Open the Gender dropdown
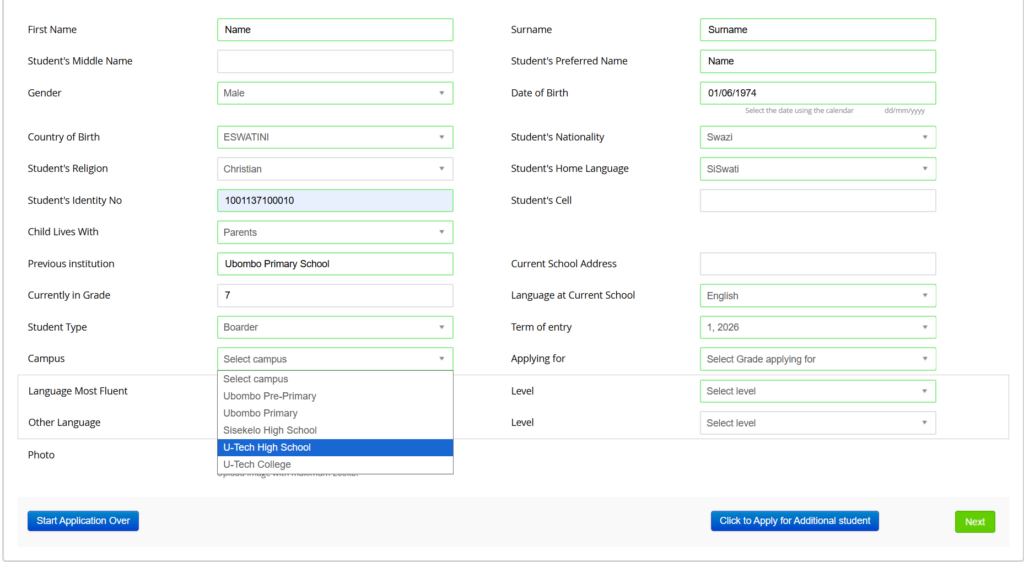 (335, 93)
